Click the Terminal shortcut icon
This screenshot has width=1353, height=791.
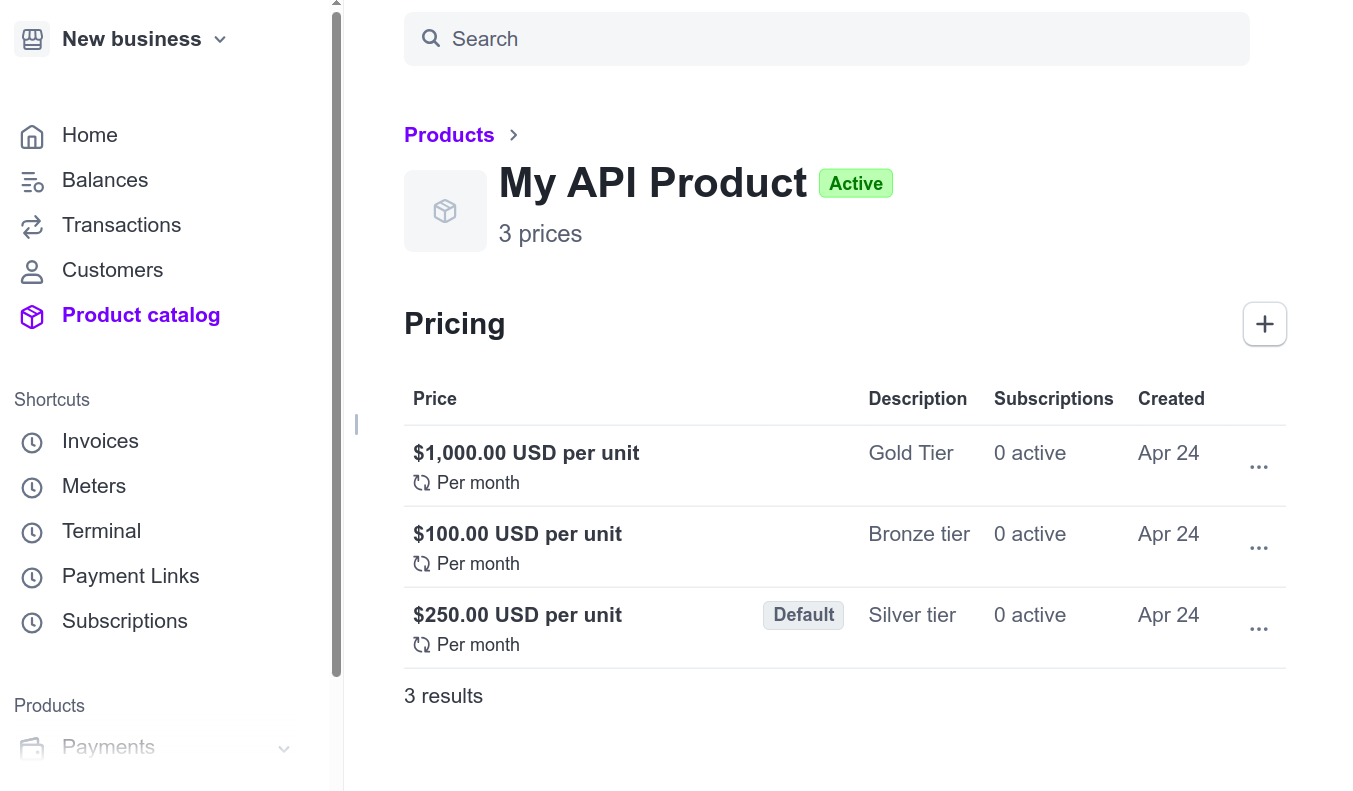(32, 531)
